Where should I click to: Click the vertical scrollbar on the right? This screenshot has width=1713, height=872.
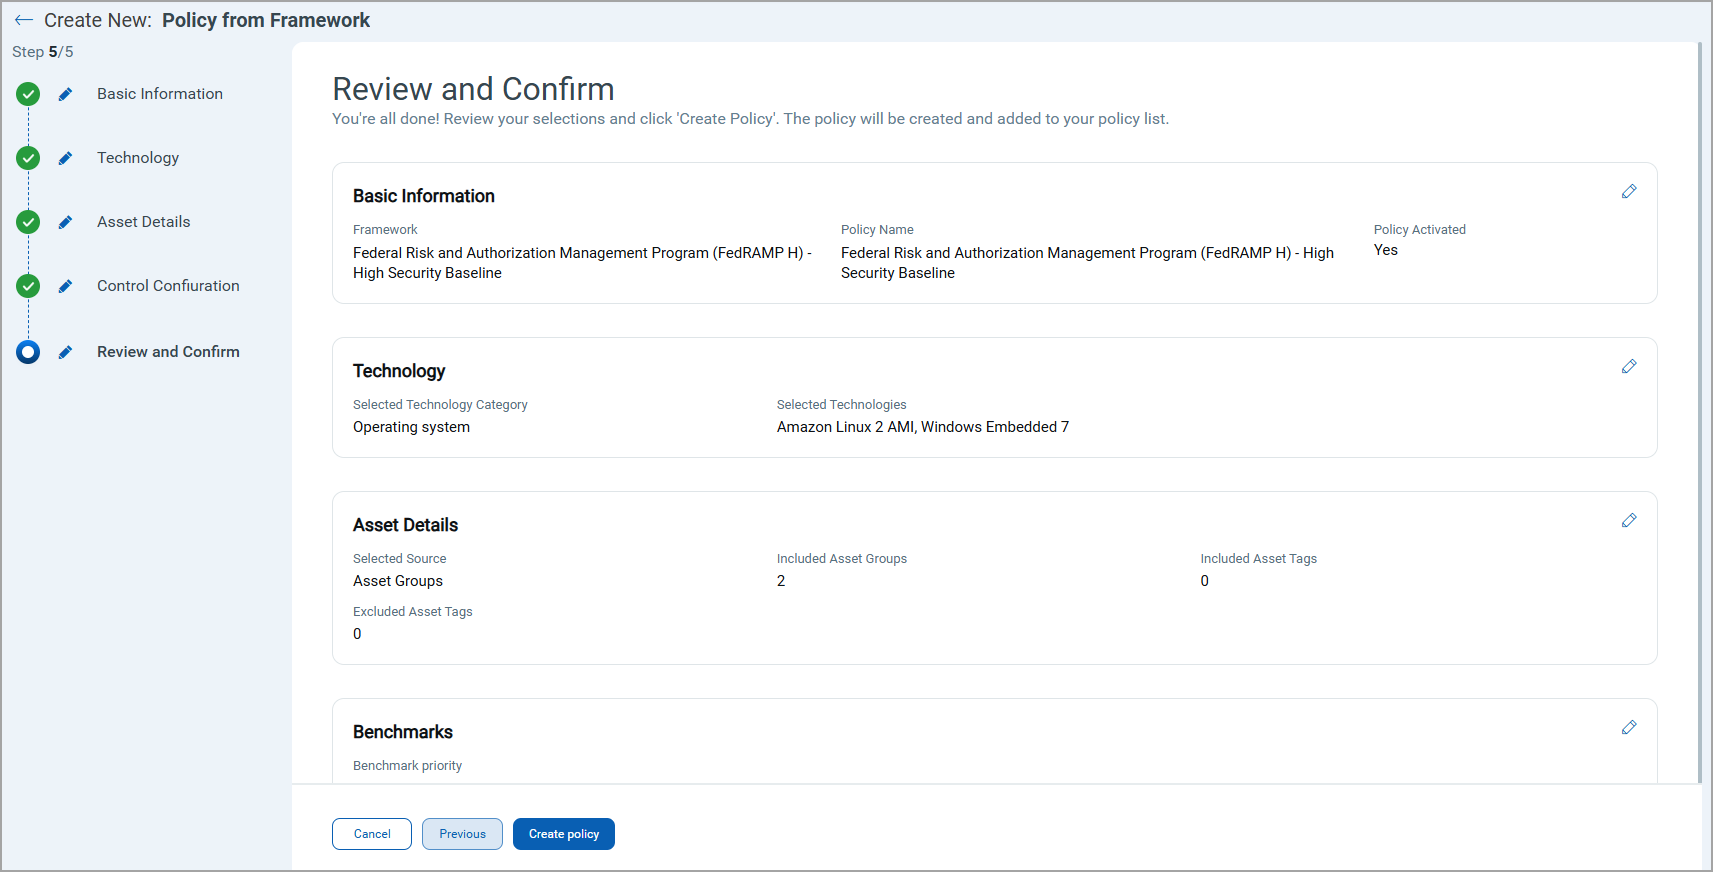(1699, 400)
